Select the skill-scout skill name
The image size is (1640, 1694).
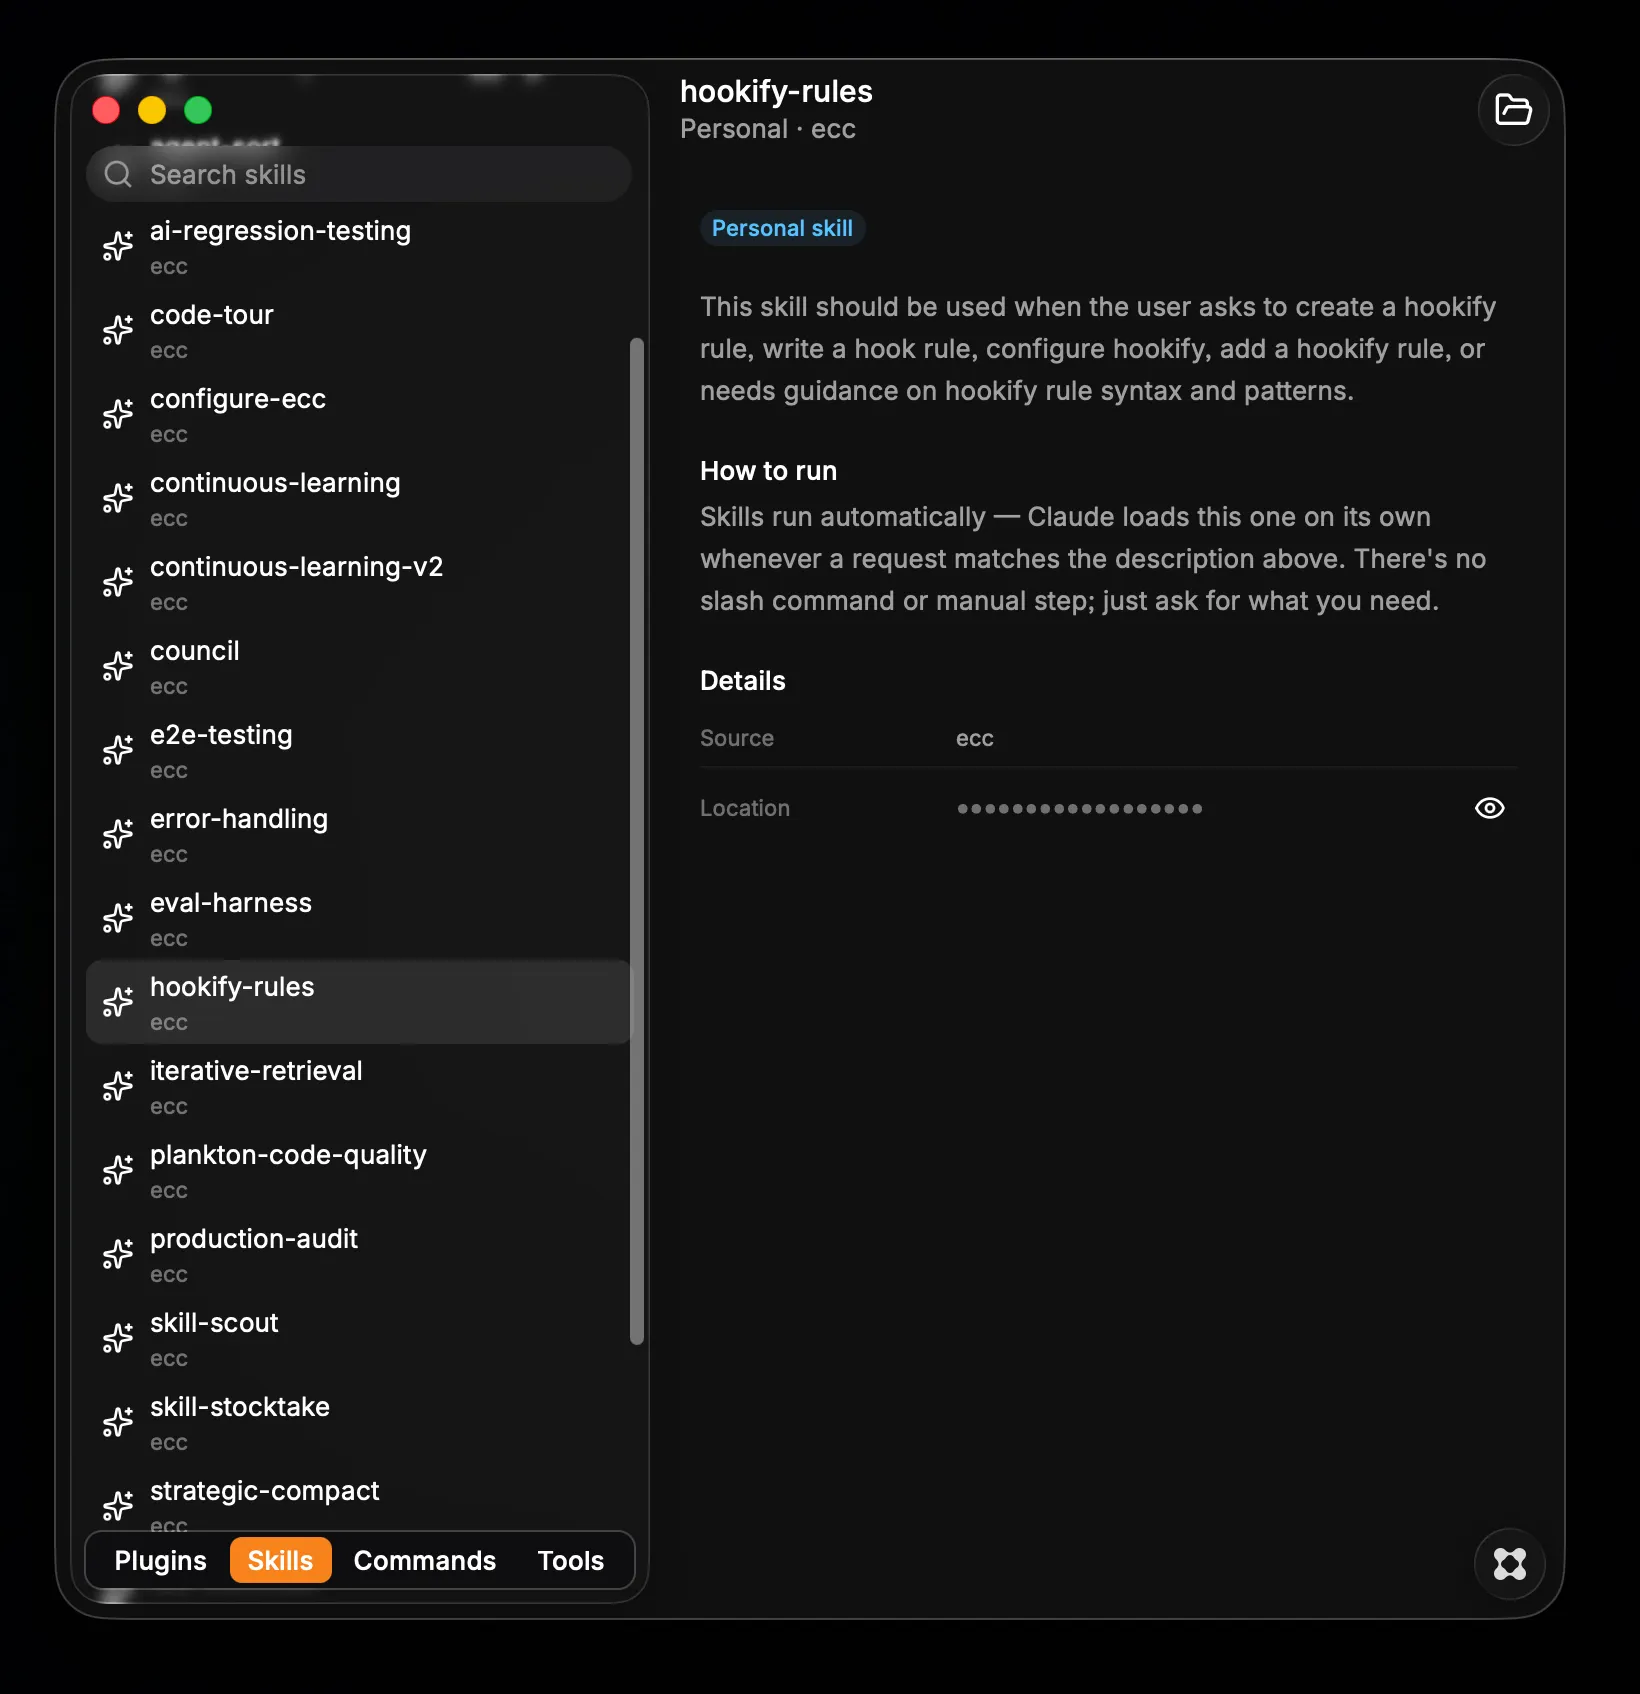click(214, 1323)
